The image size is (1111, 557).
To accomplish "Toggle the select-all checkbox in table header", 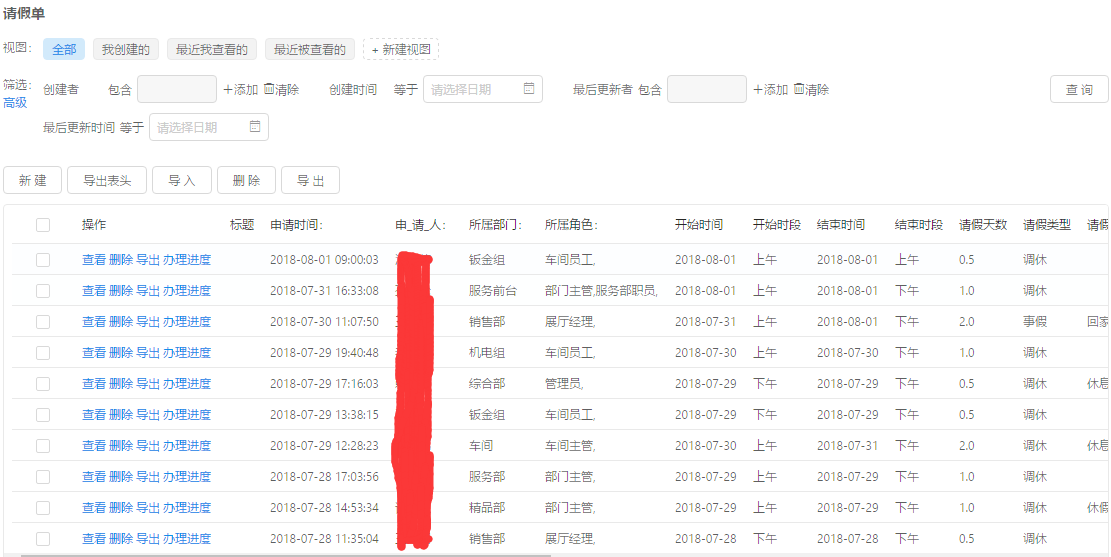I will coord(43,225).
